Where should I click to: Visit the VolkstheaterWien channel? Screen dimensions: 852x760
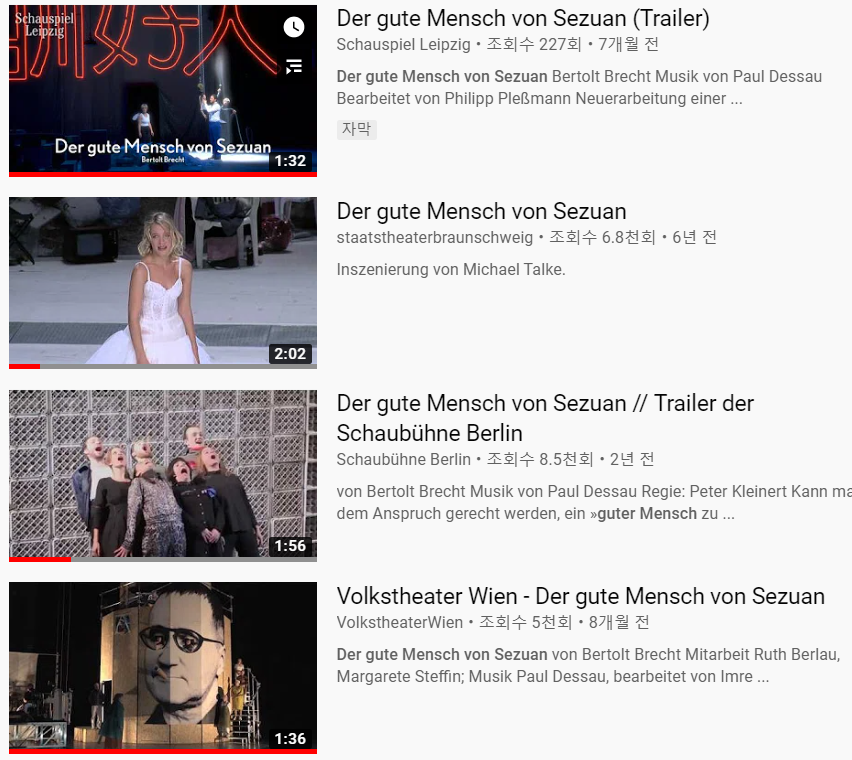pyautogui.click(x=399, y=623)
